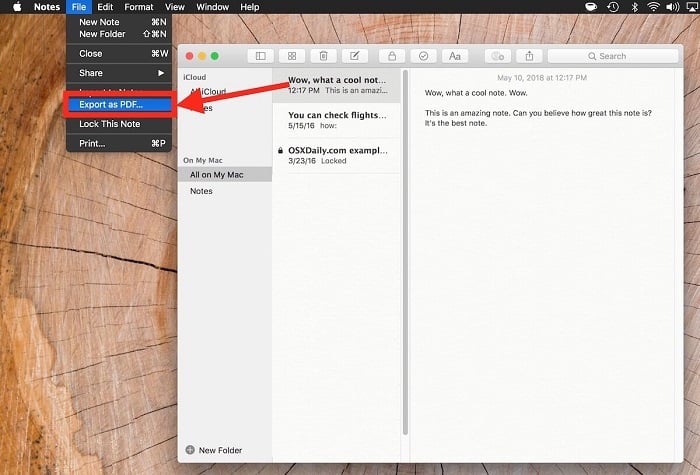
Task: Open the share icon in toolbar
Action: [529, 56]
